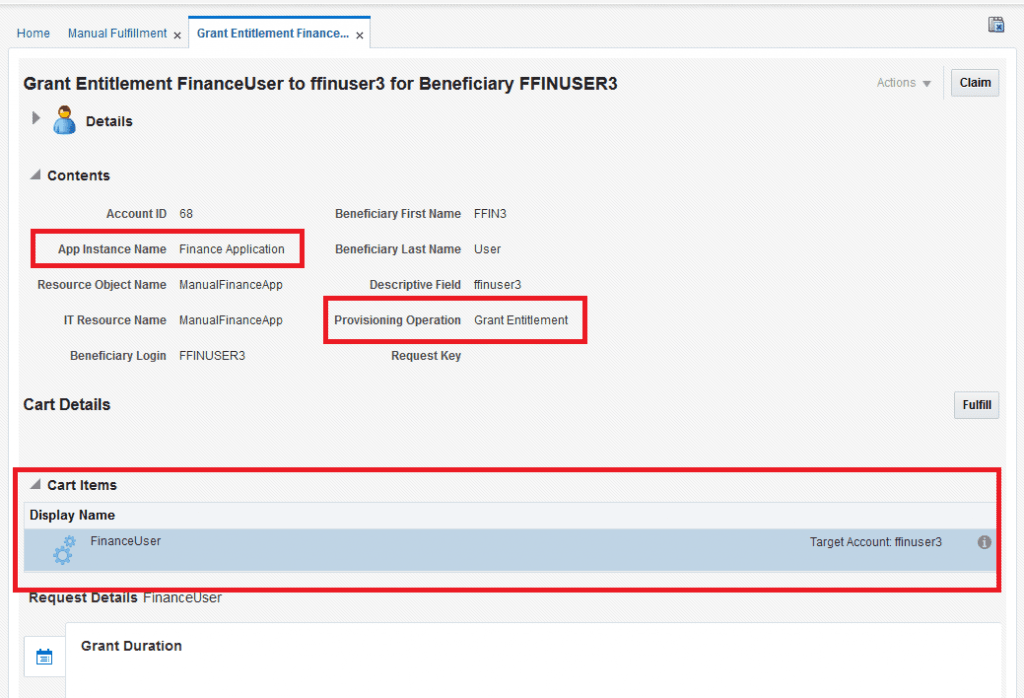1024x698 pixels.
Task: Collapse the Cart Items section
Action: 36,485
